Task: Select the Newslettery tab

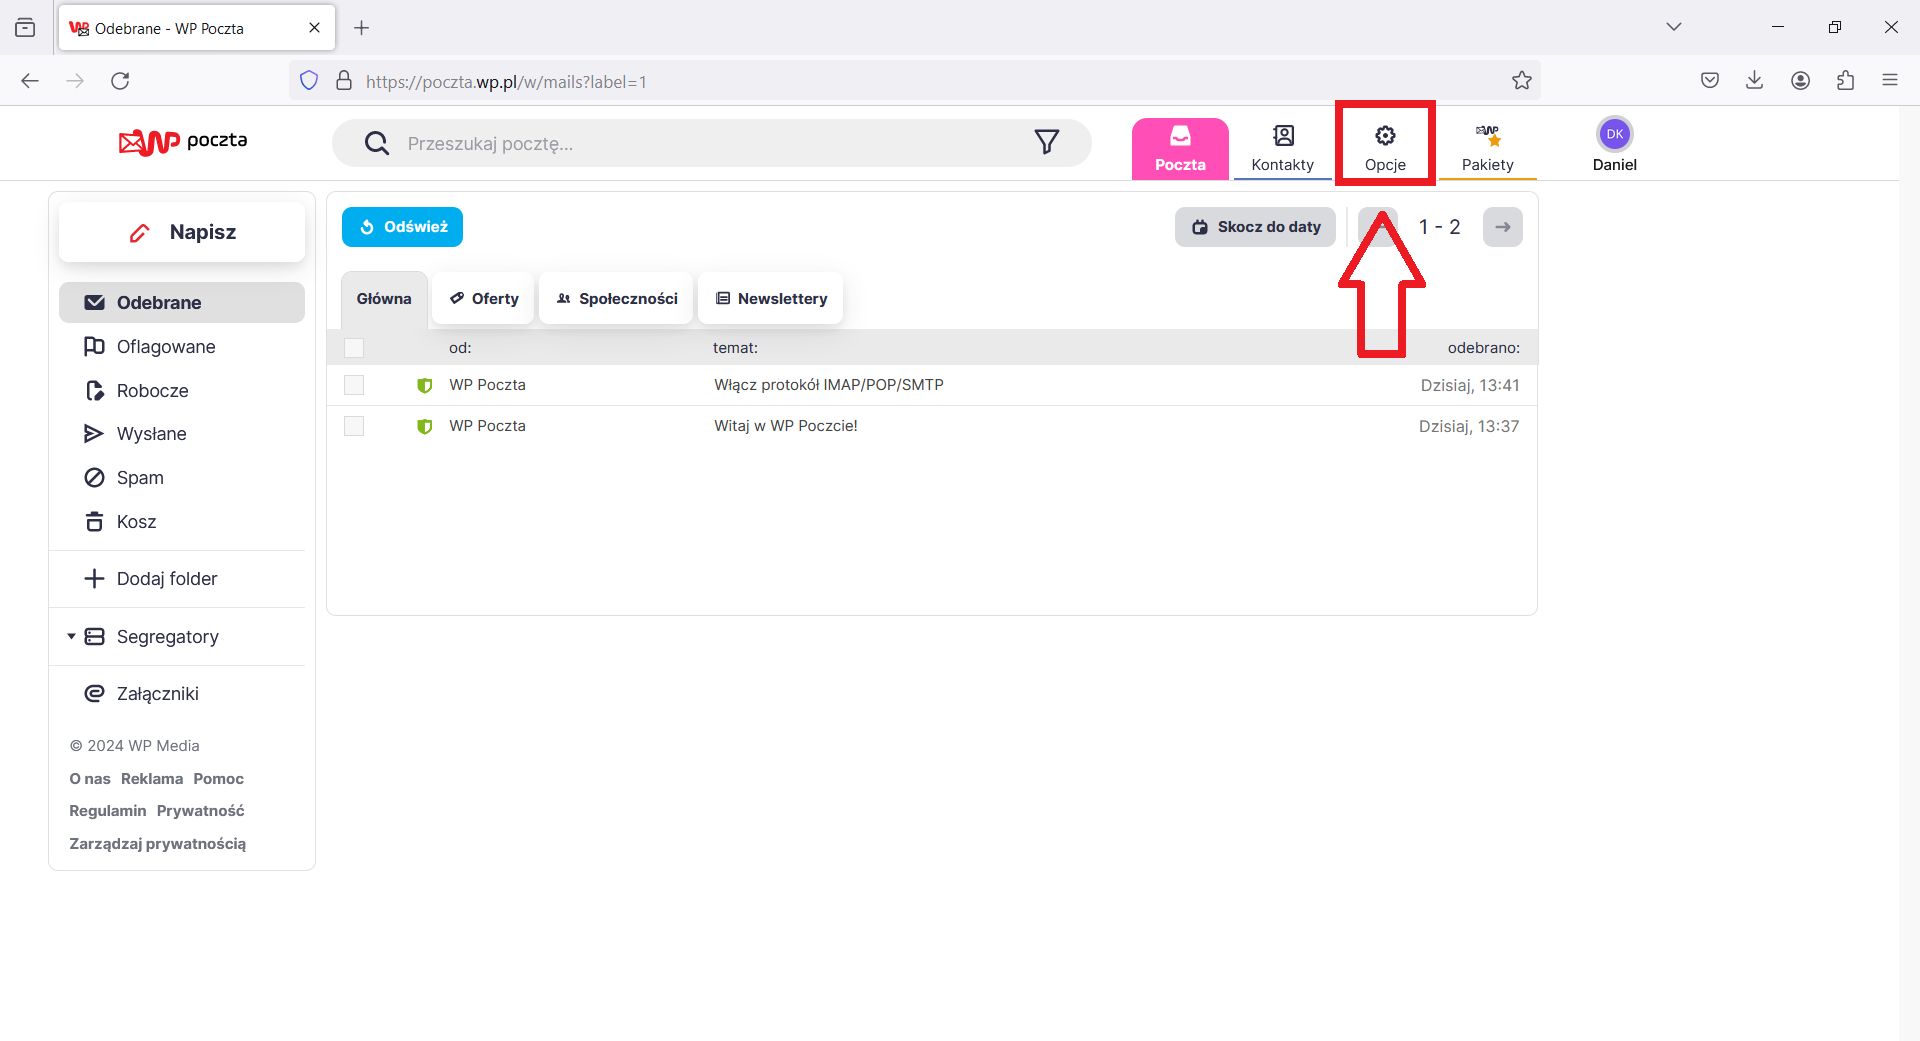Action: click(x=771, y=299)
